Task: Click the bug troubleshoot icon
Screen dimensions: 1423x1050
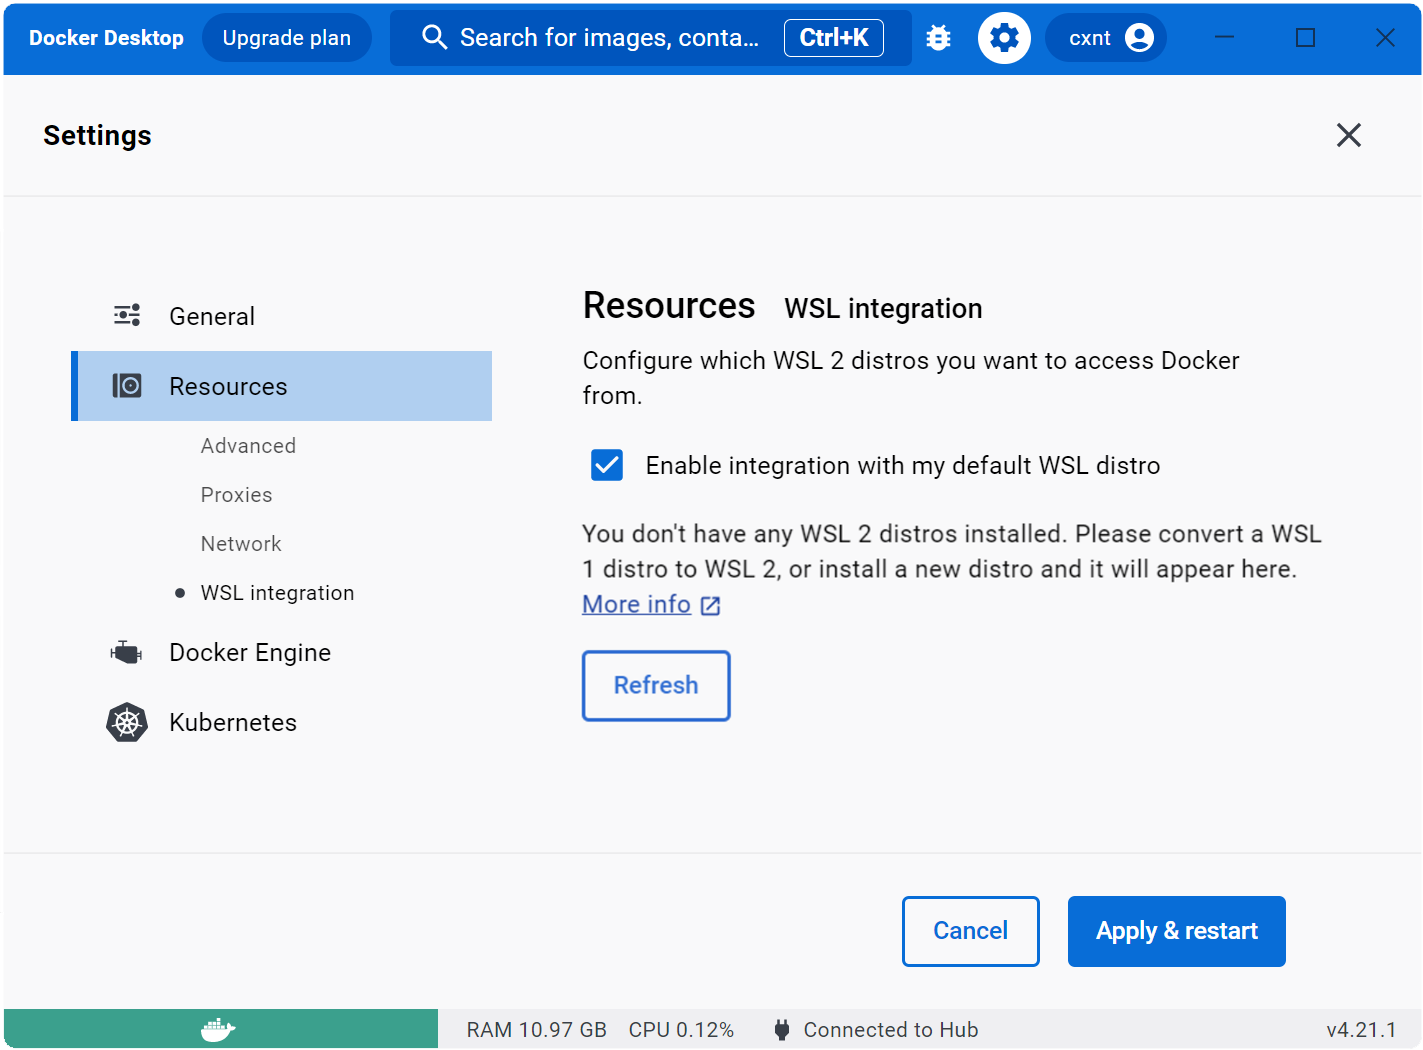Action: click(938, 38)
